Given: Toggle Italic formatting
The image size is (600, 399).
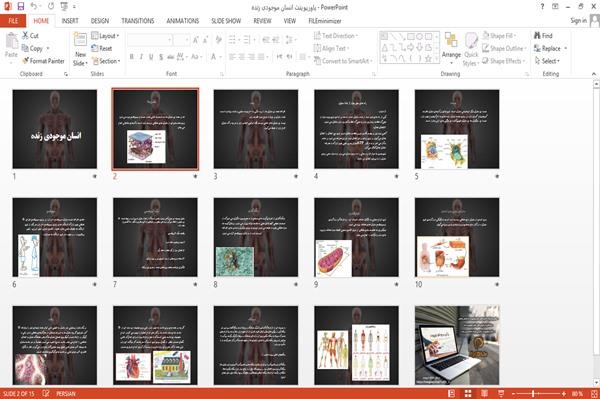Looking at the screenshot, I should click(141, 57).
